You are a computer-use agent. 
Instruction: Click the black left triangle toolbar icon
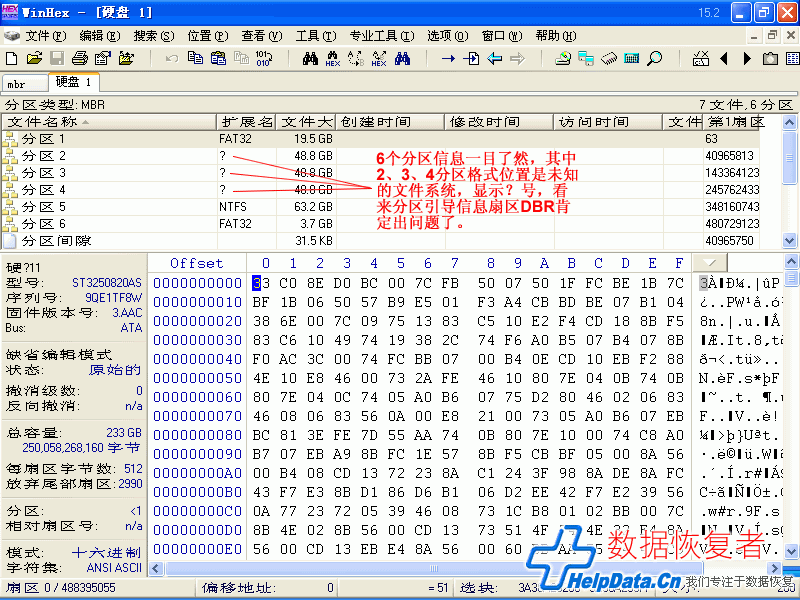723,59
